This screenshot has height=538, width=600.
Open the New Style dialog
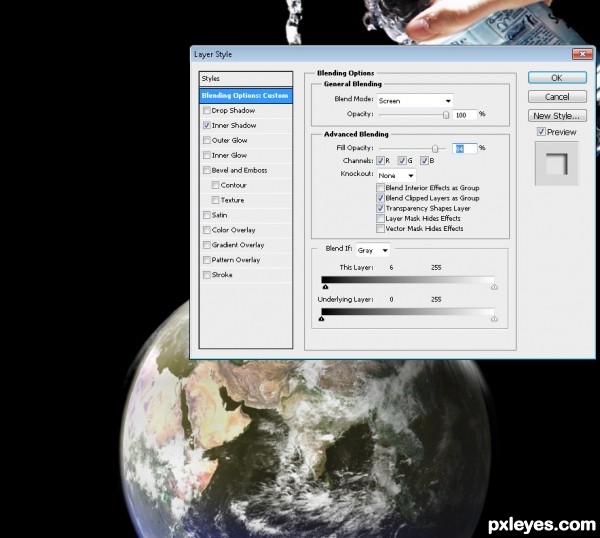click(557, 116)
